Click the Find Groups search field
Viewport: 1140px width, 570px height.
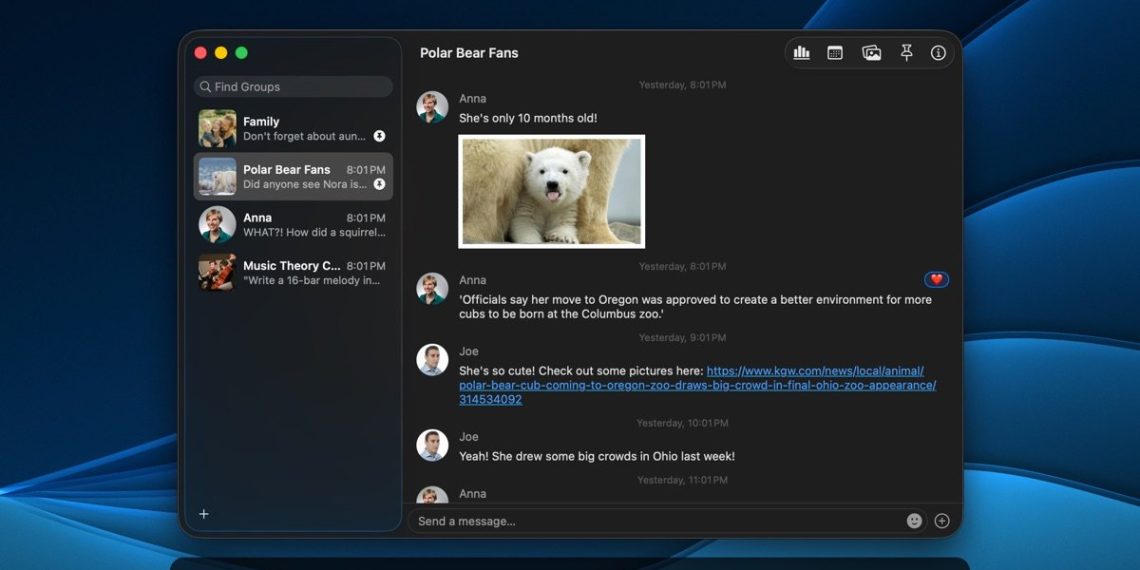293,87
